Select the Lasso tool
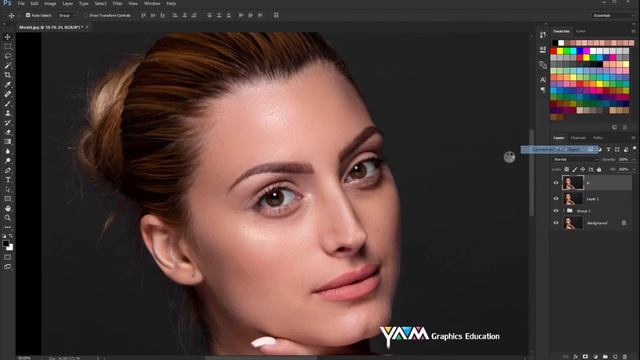The height and width of the screenshot is (360, 640). (8, 56)
